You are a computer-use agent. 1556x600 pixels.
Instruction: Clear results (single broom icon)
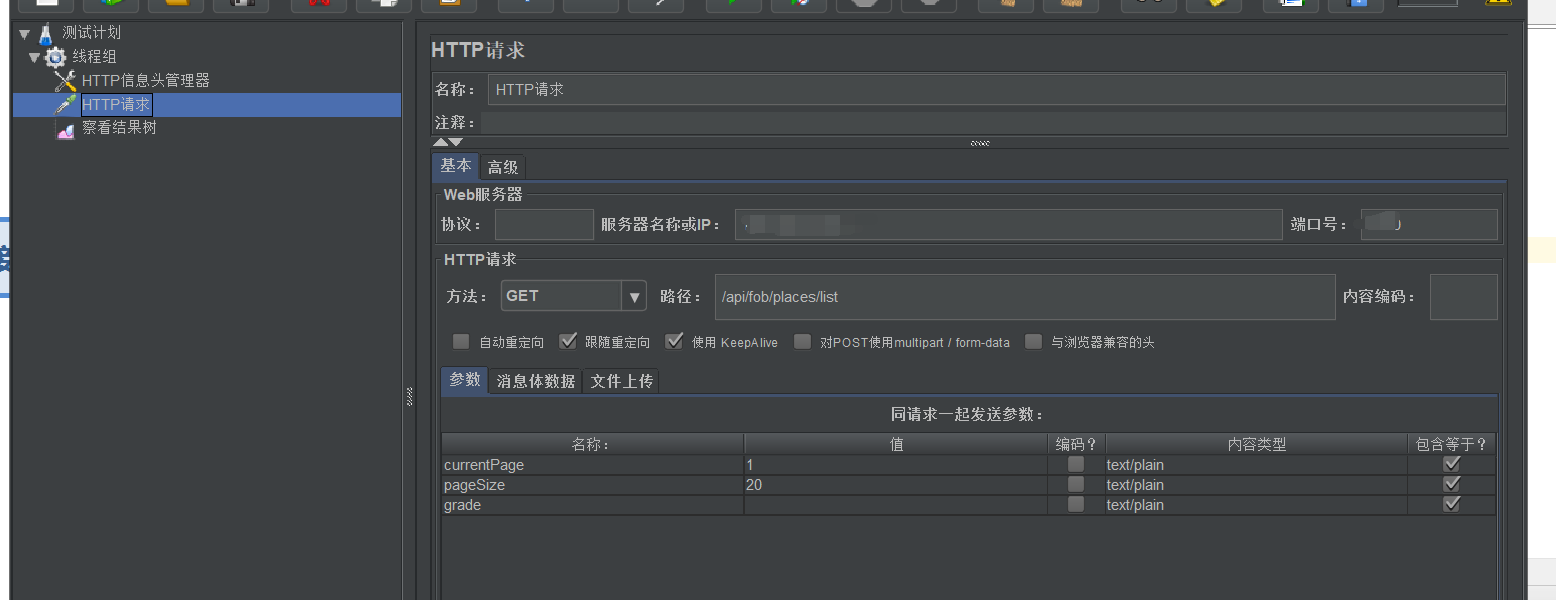[x=1005, y=3]
